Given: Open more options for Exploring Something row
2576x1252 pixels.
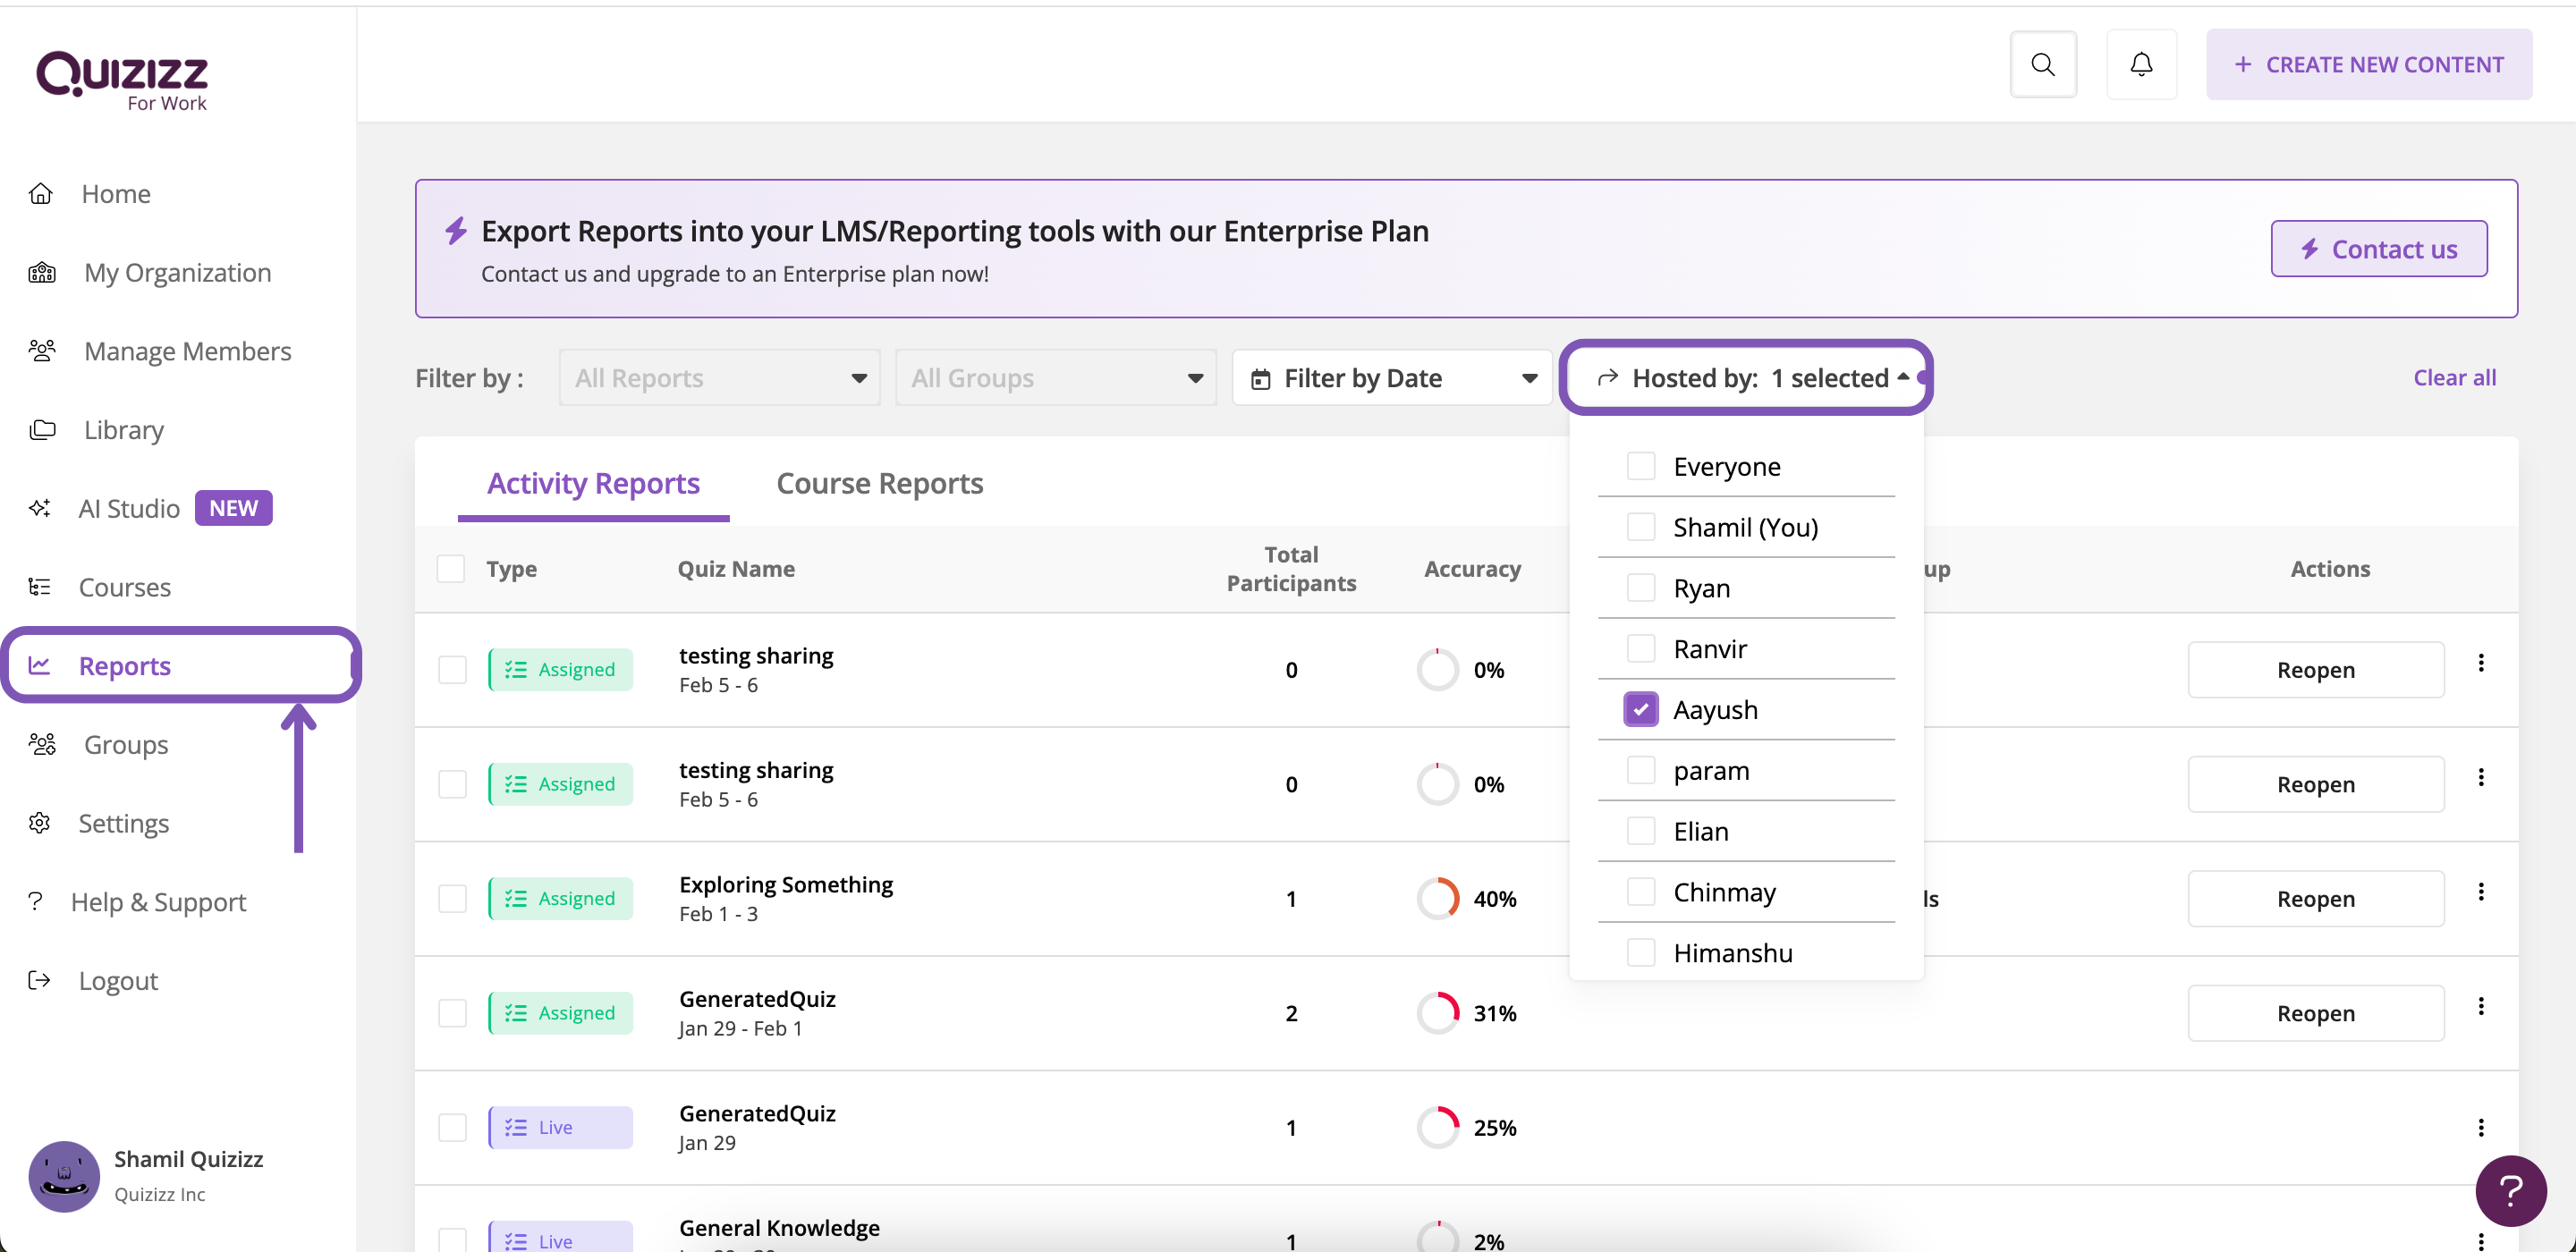Looking at the screenshot, I should click(2481, 892).
